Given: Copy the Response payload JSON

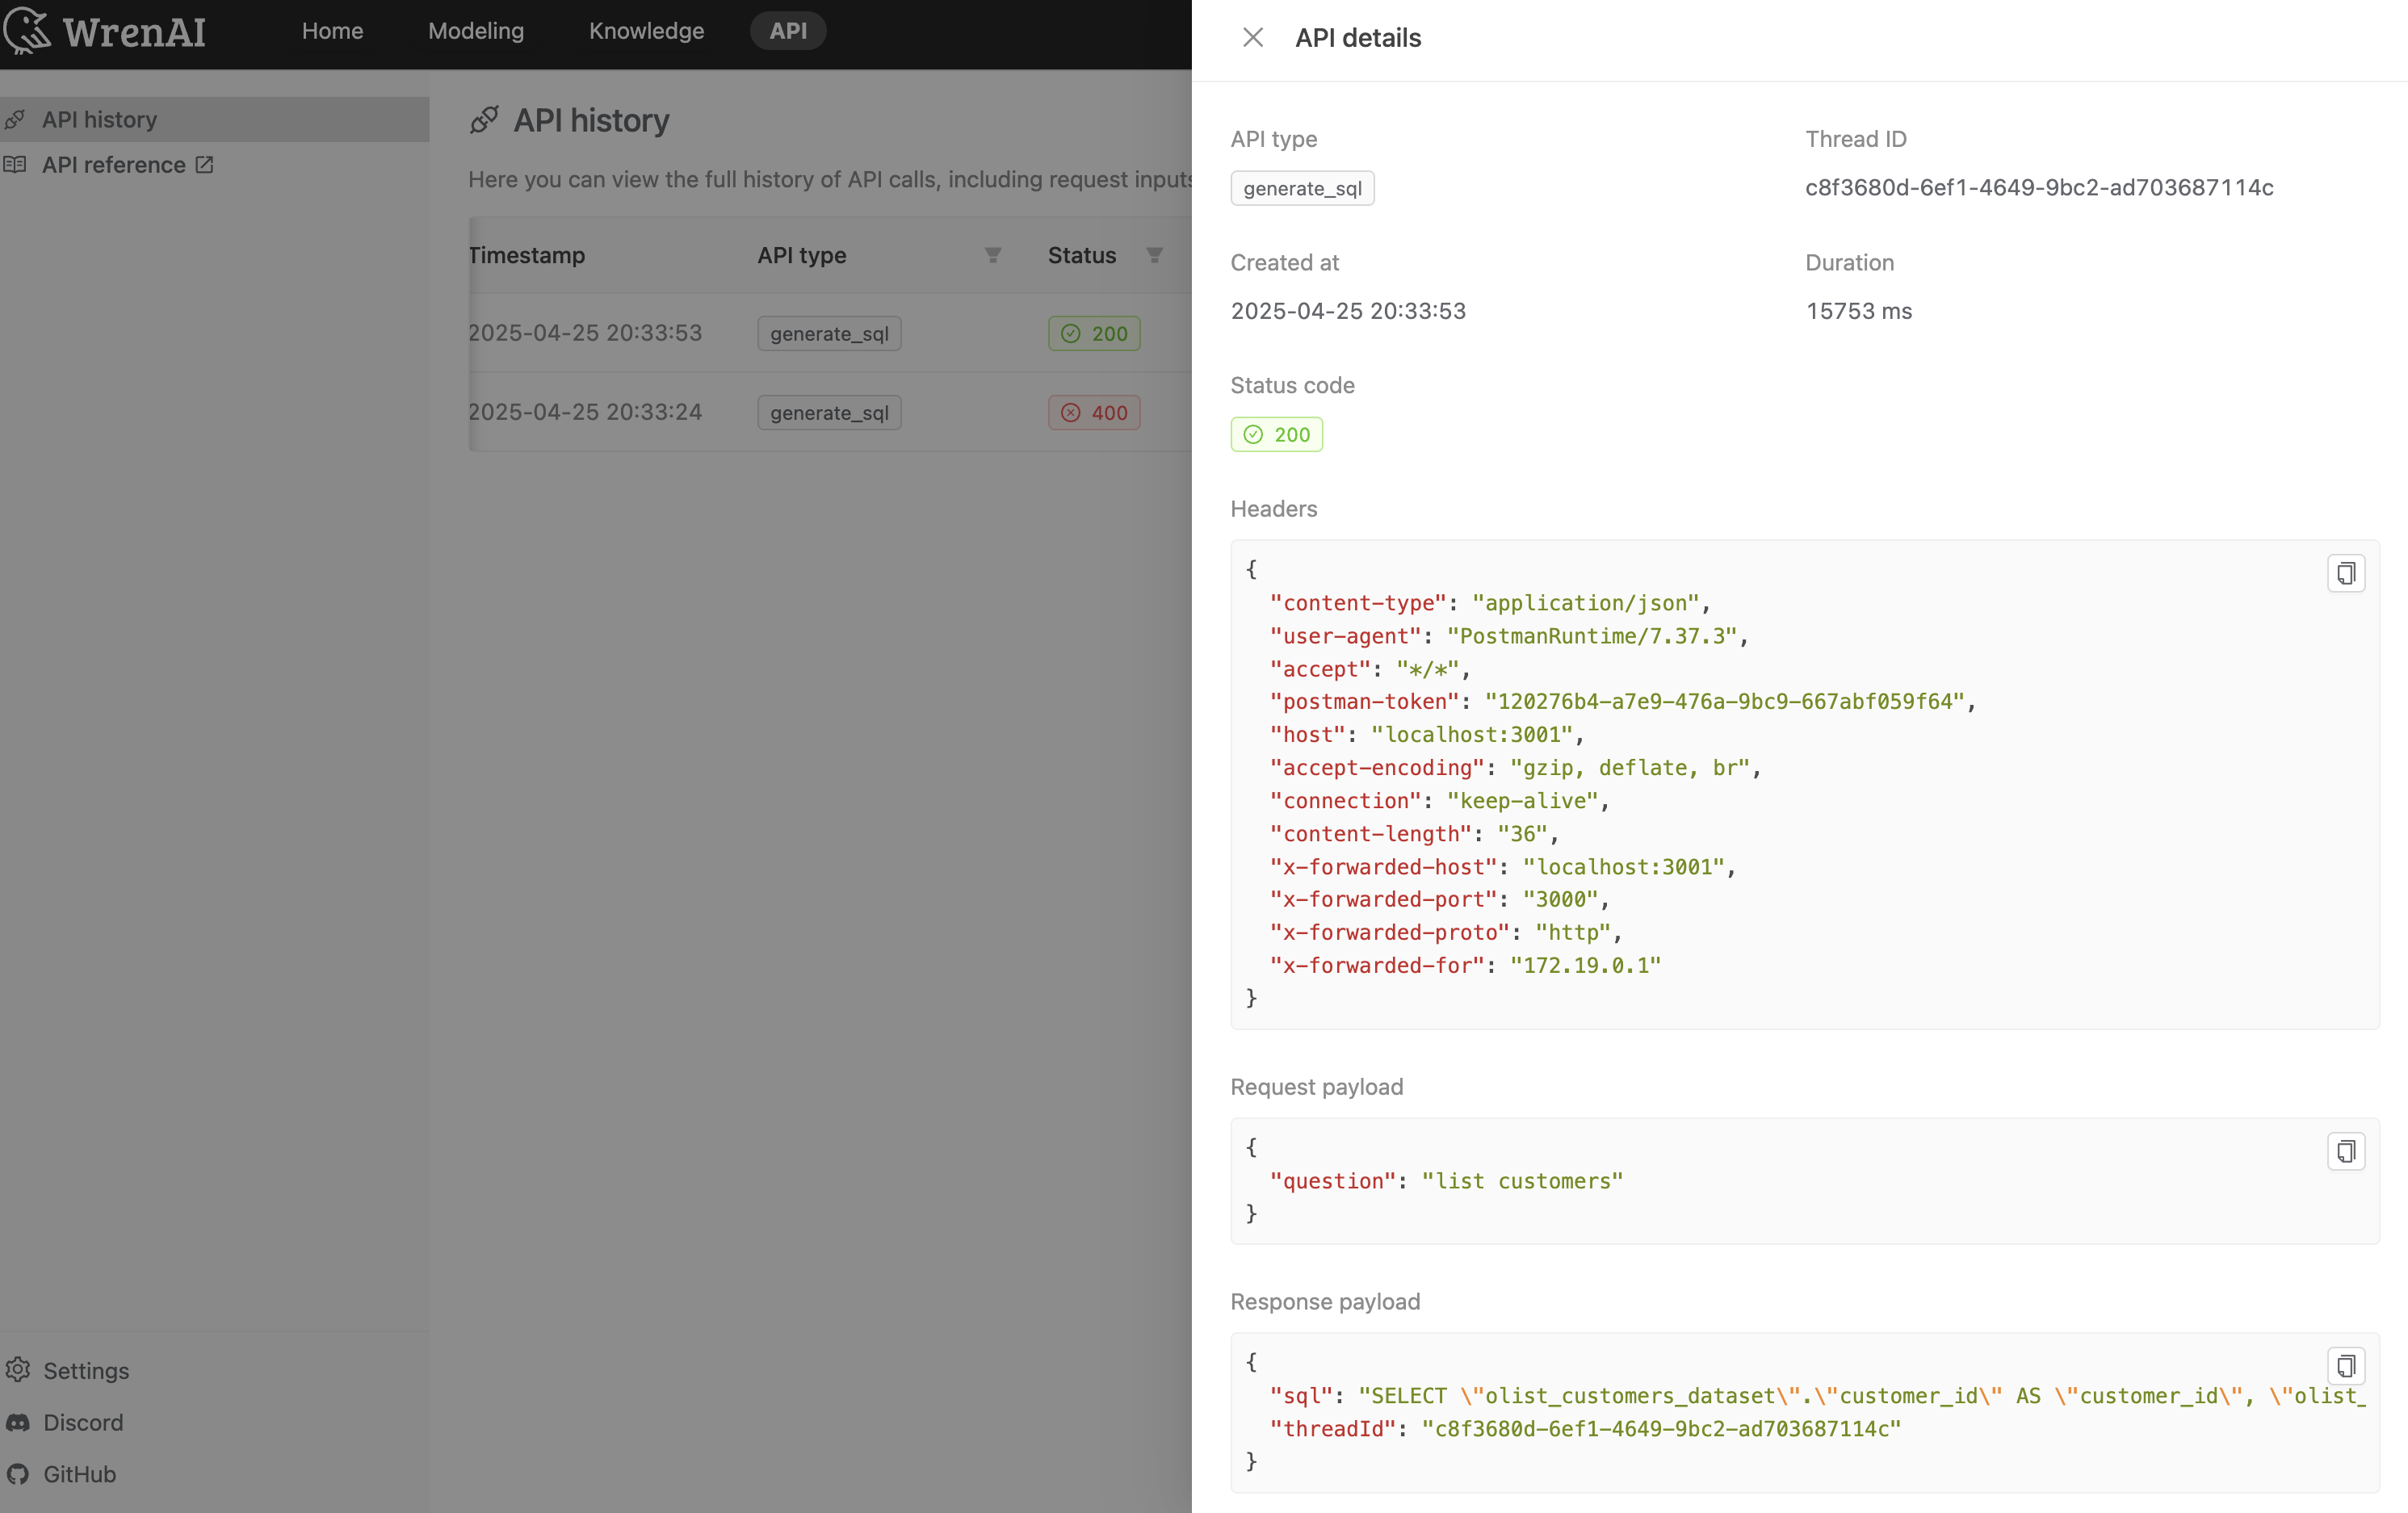Looking at the screenshot, I should tap(2345, 1366).
